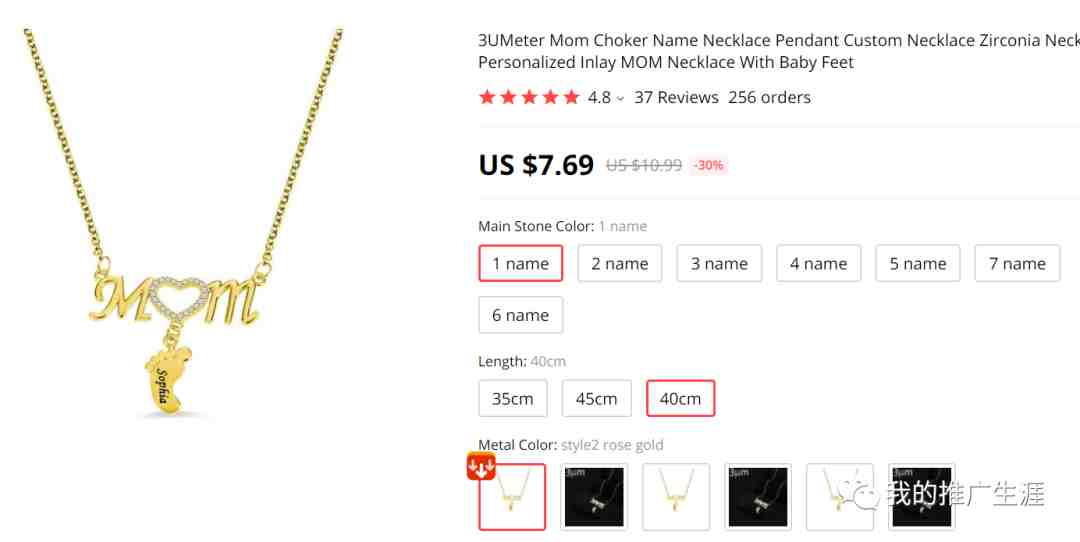The image size is (1080, 542).
Task: Set length to 45cm
Action: (x=596, y=398)
